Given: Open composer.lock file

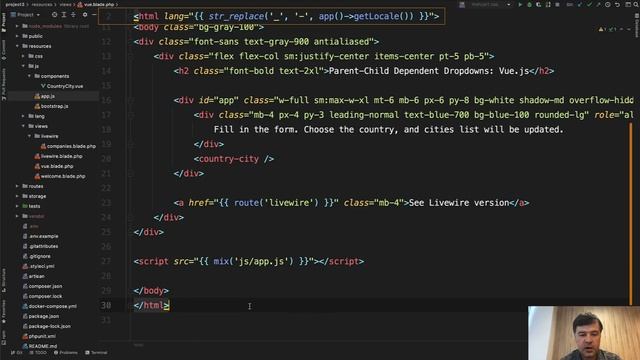Looking at the screenshot, I should coord(42,296).
